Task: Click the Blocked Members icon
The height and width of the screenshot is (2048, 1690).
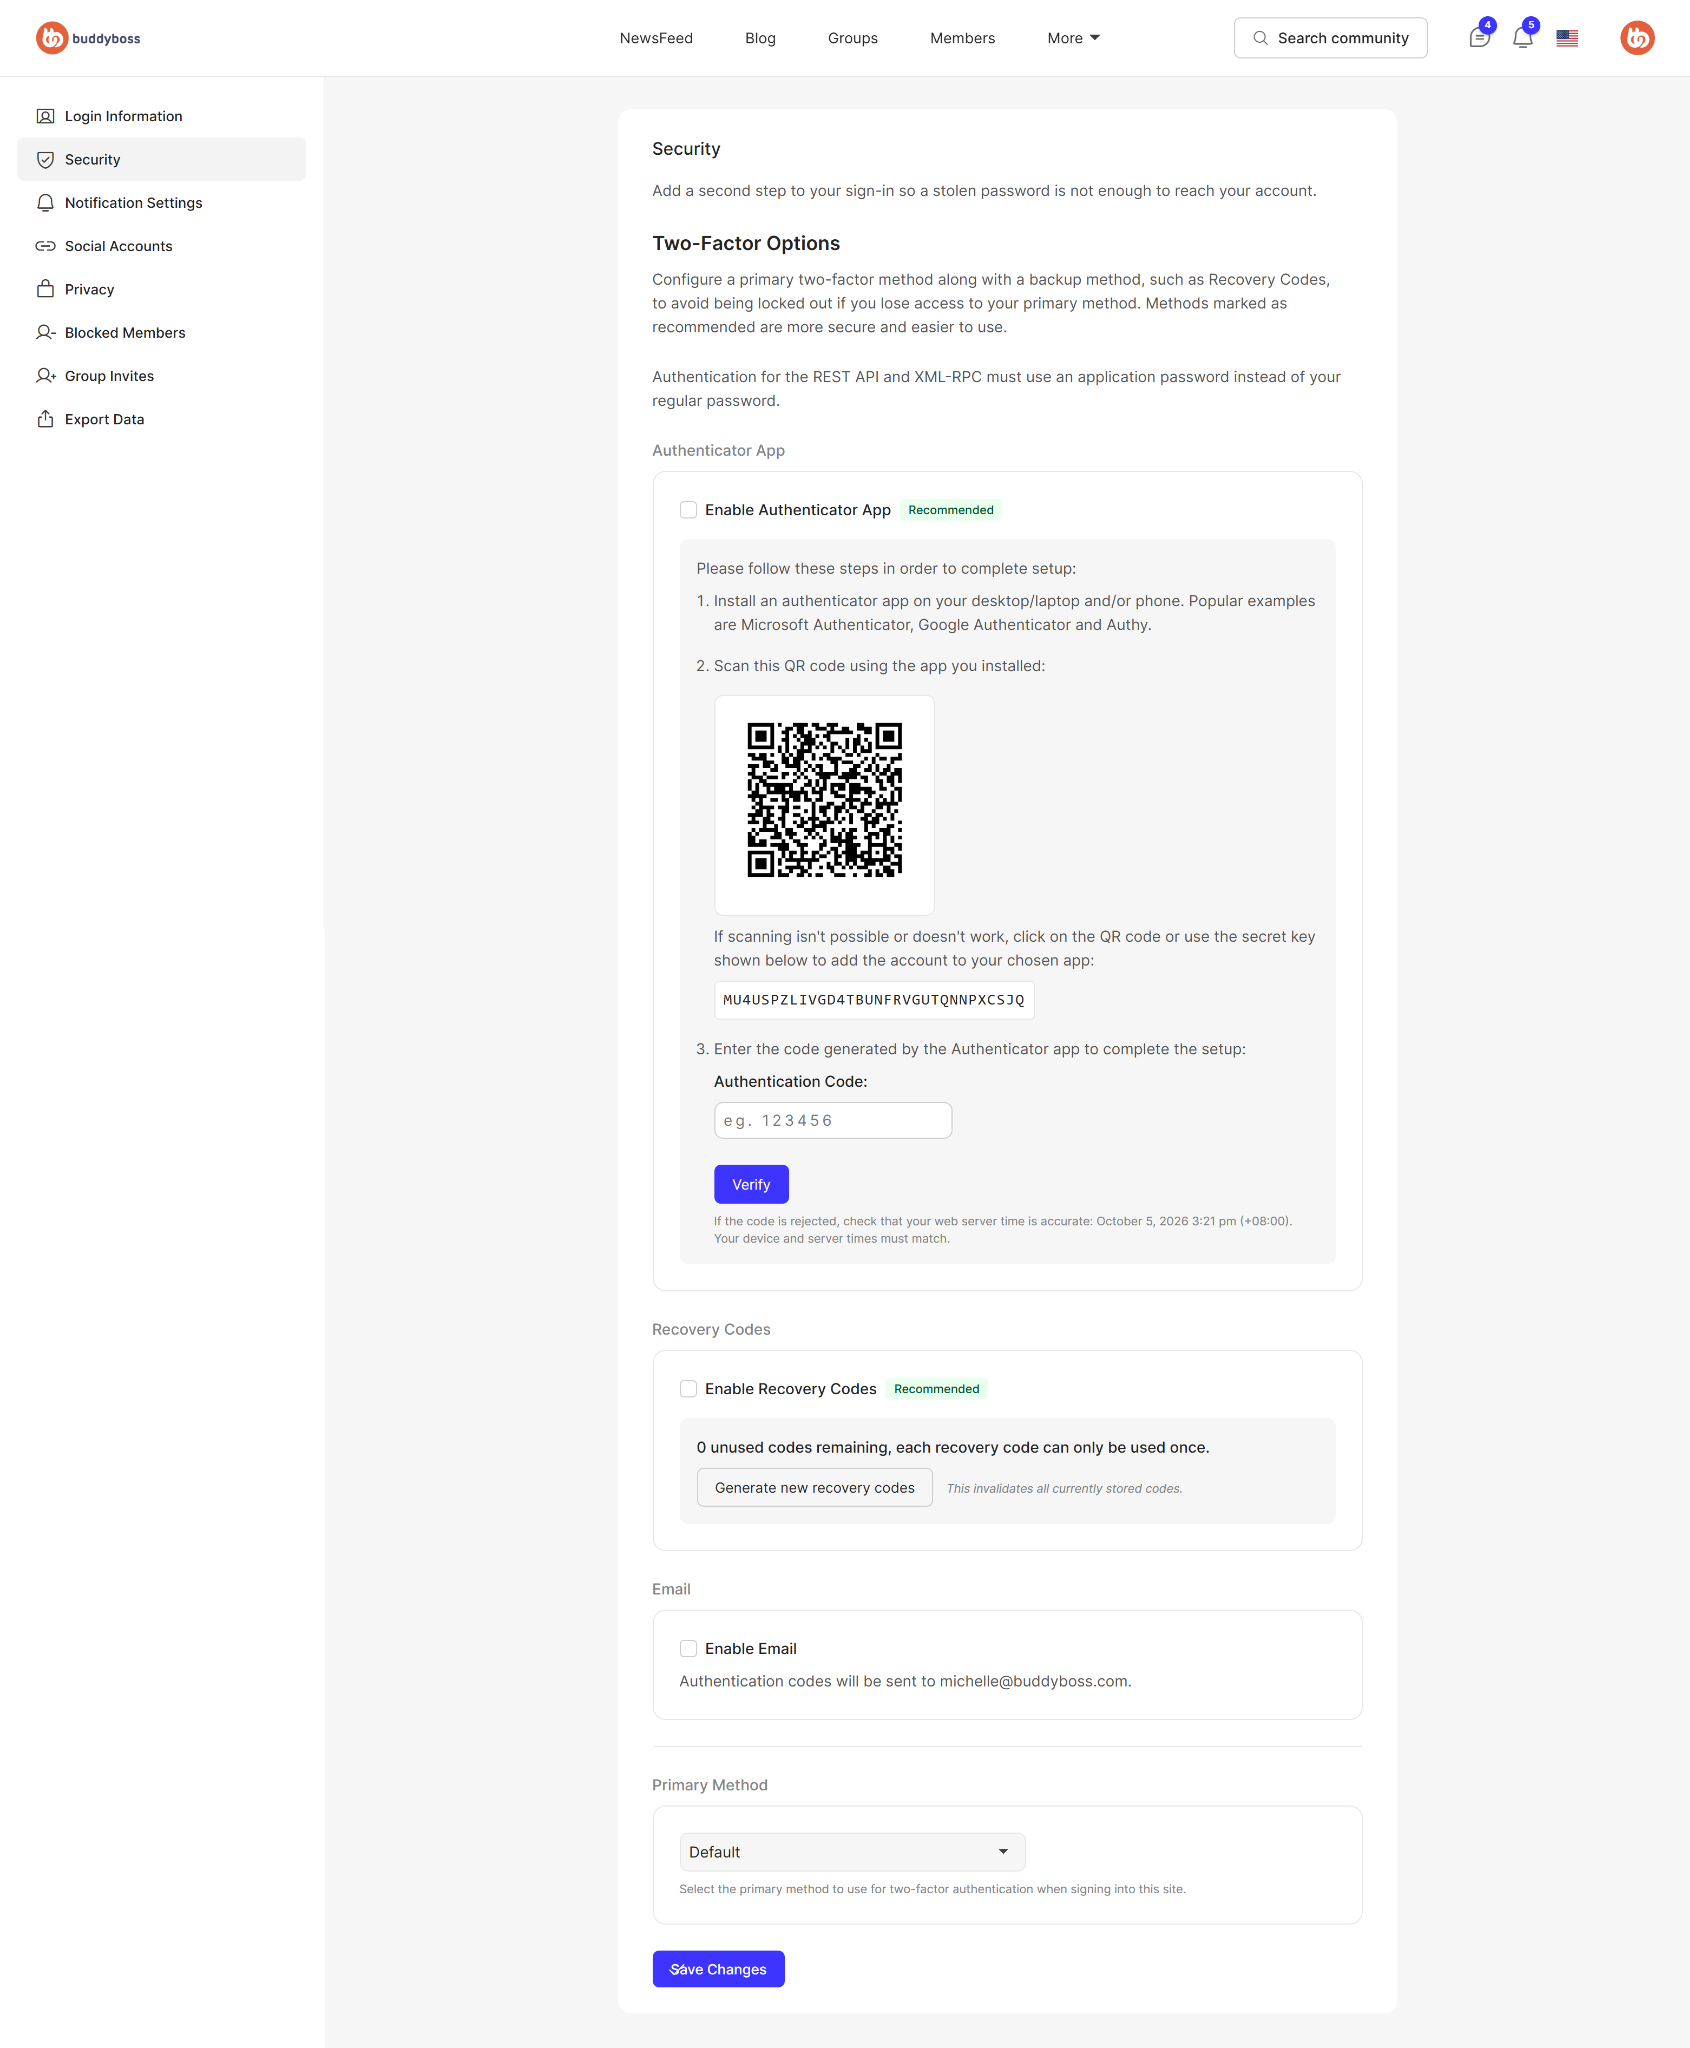Action: coord(45,332)
